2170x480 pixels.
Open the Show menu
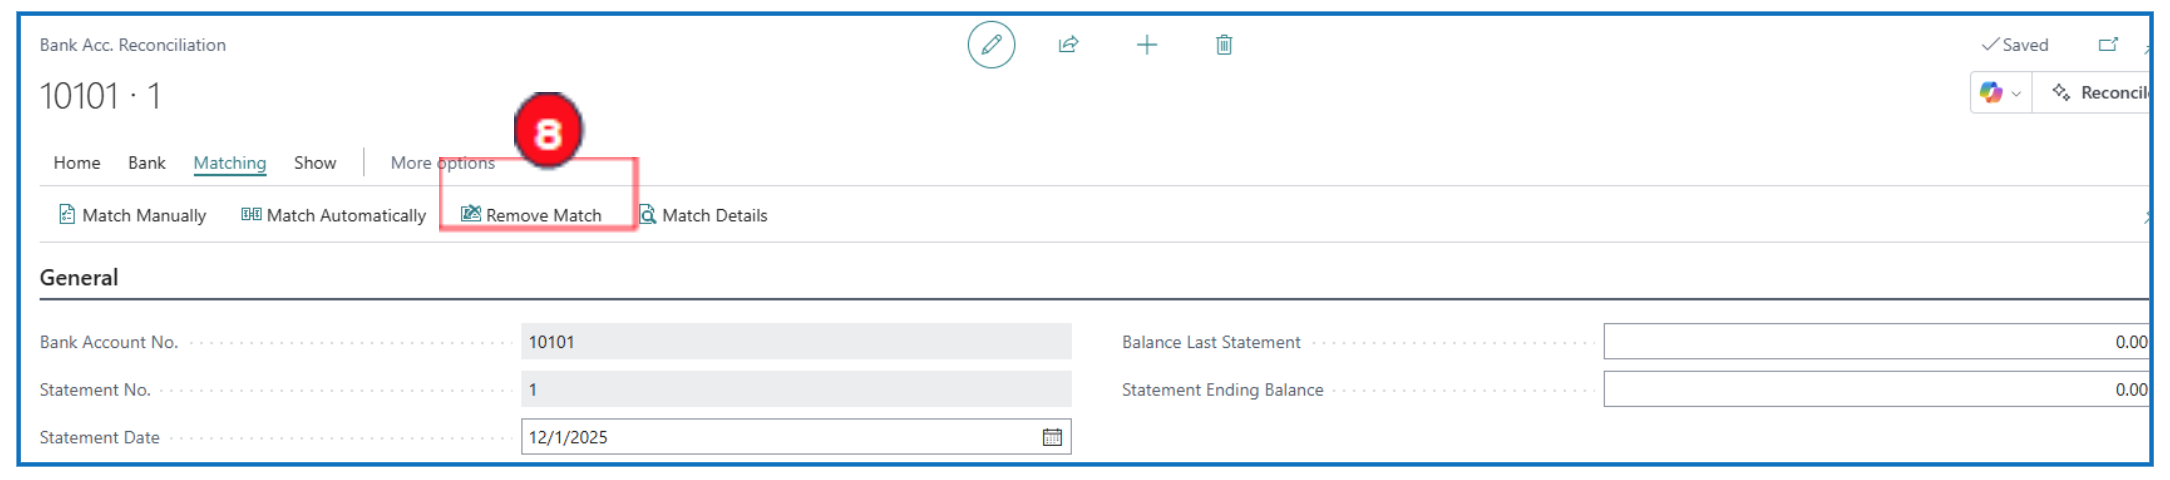pyautogui.click(x=315, y=163)
